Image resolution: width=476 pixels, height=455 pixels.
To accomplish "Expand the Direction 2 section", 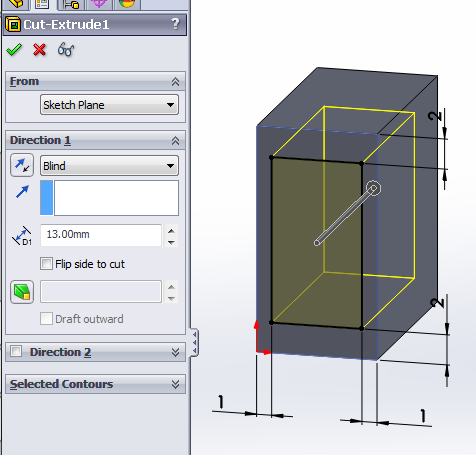I will tap(175, 352).
